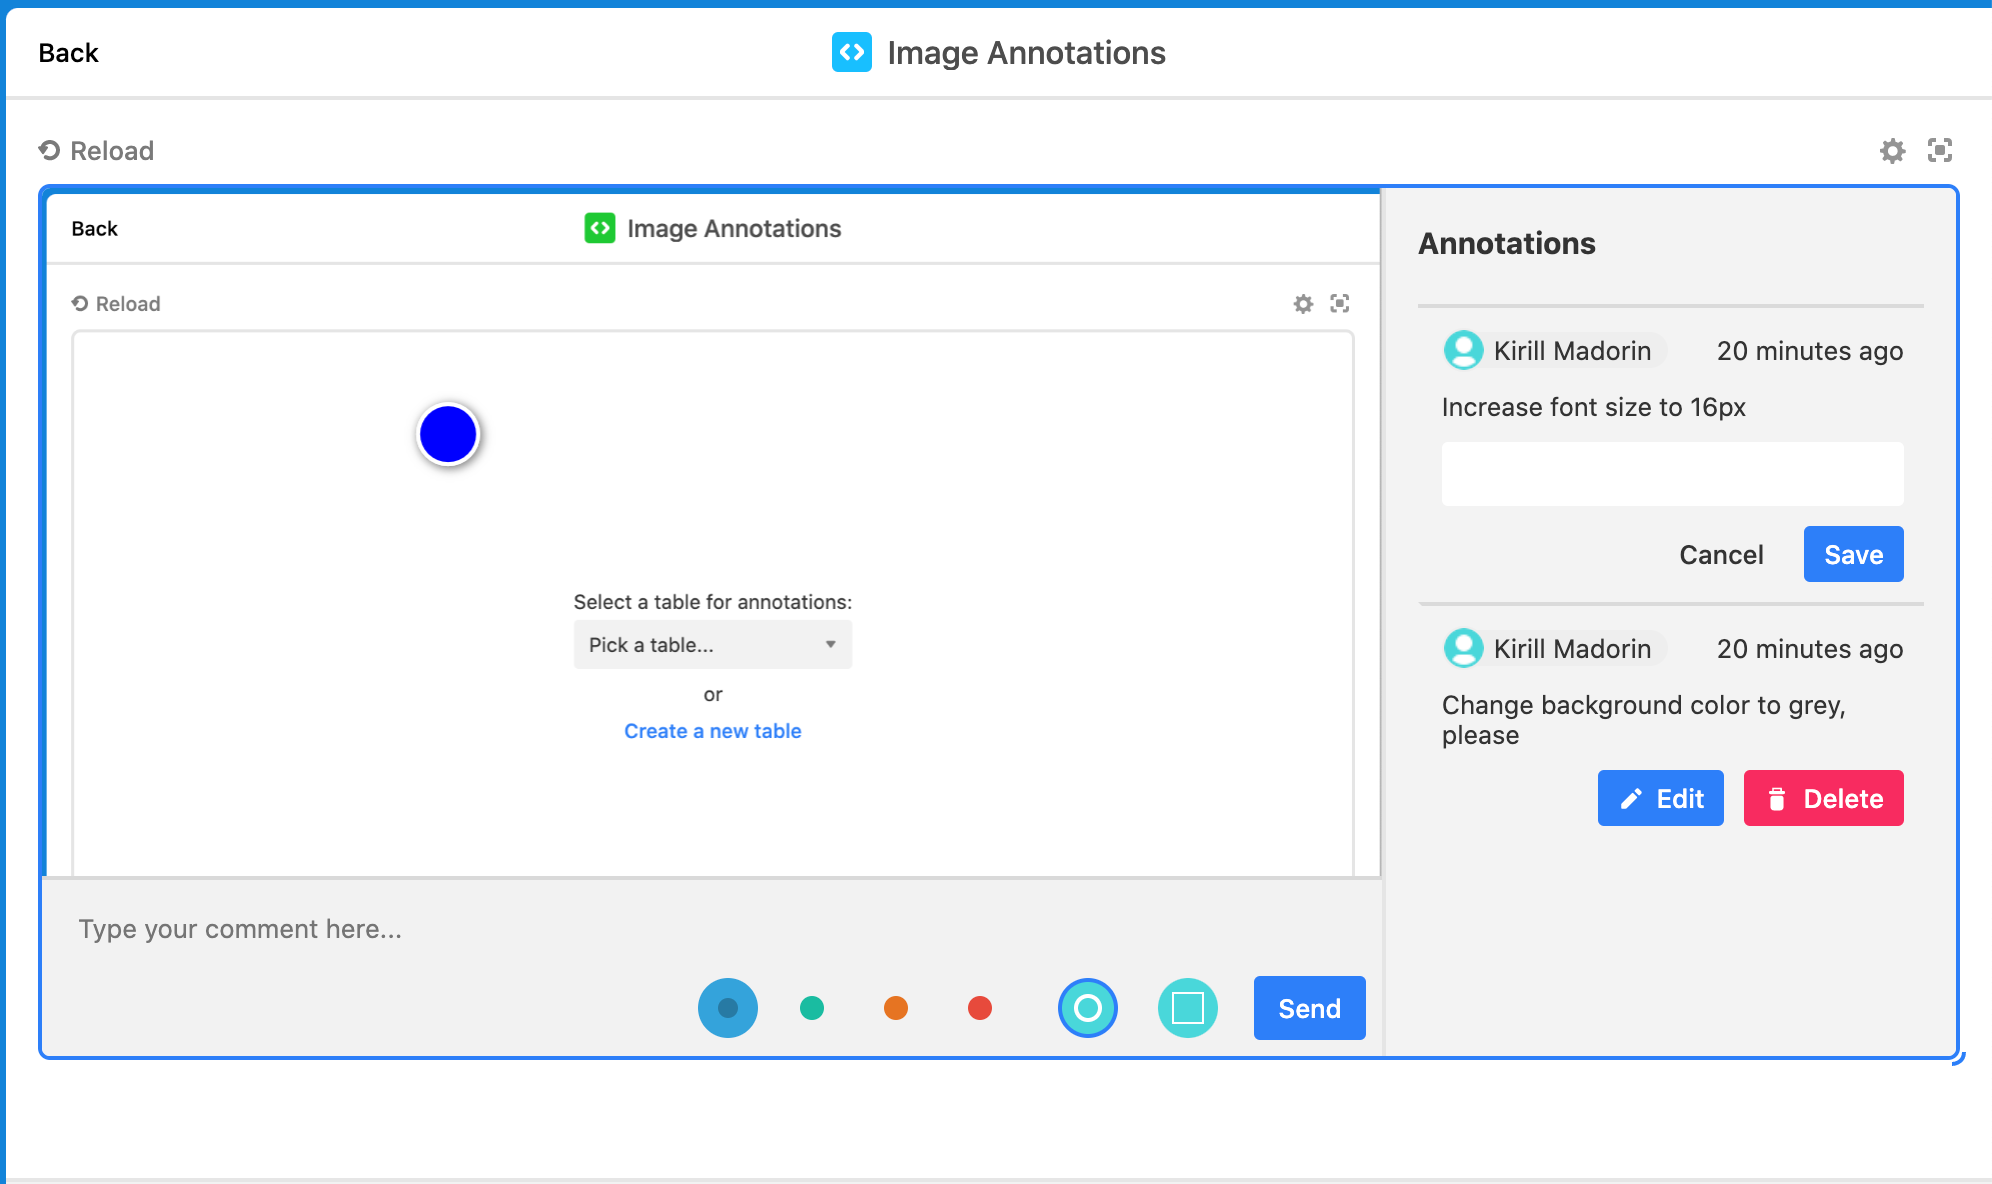Click the blue Image Annotations logo icon
The height and width of the screenshot is (1184, 1992).
click(x=852, y=52)
